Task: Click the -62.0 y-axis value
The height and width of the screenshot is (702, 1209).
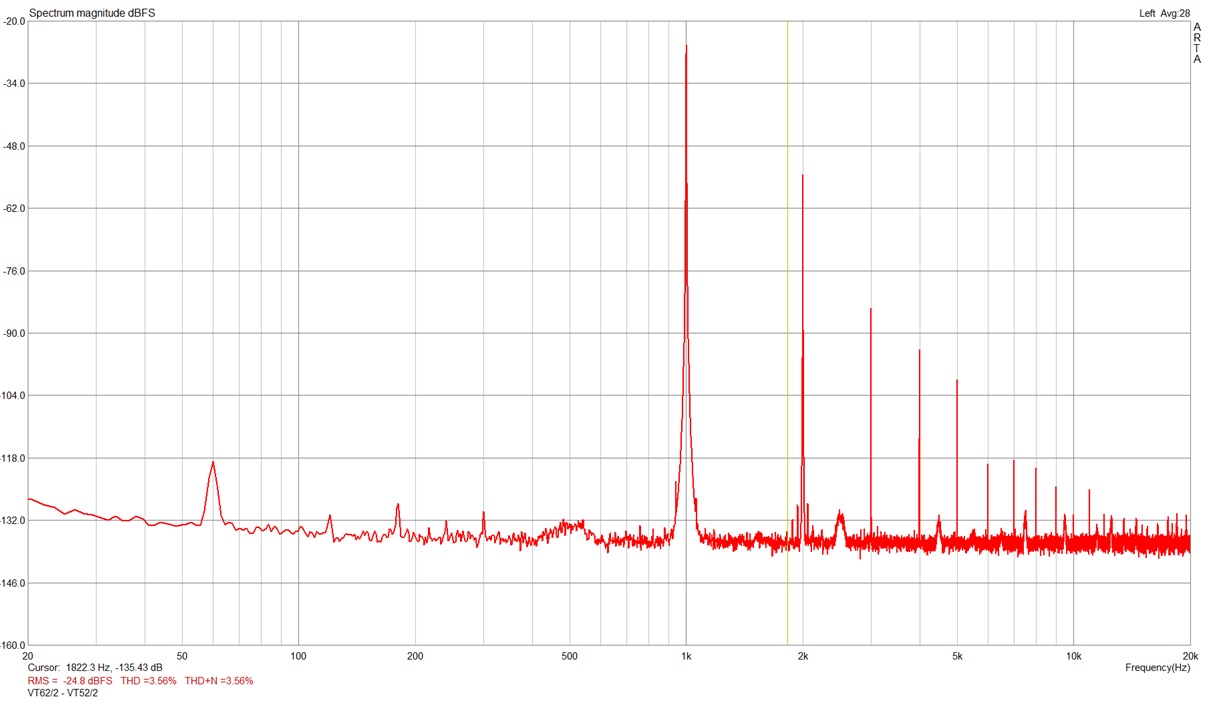Action: pos(13,208)
